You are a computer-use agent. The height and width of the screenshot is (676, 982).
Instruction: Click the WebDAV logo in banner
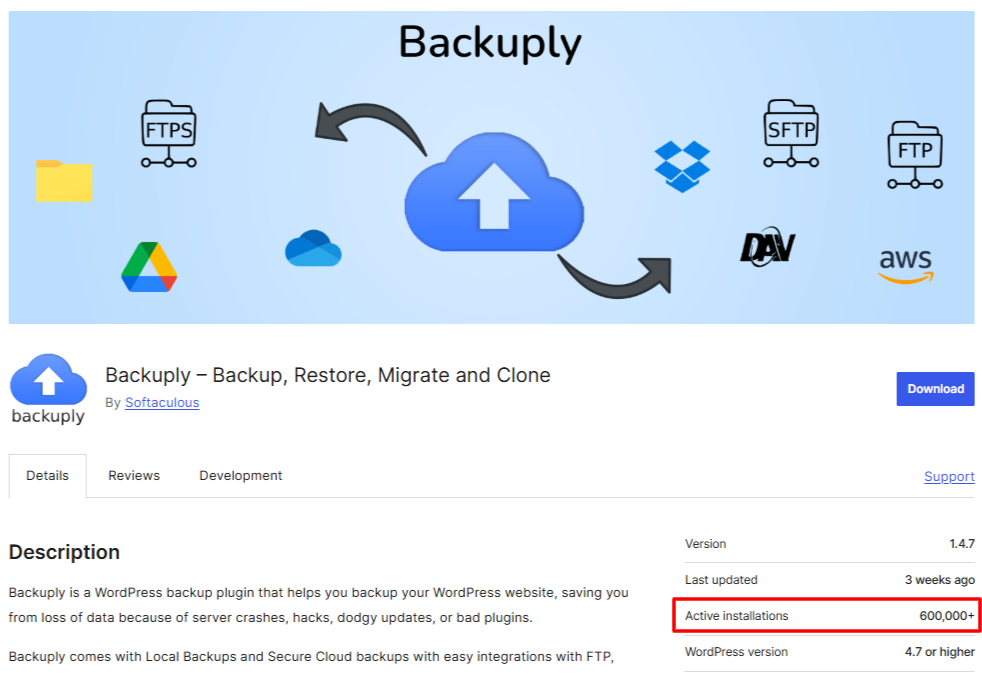point(767,247)
